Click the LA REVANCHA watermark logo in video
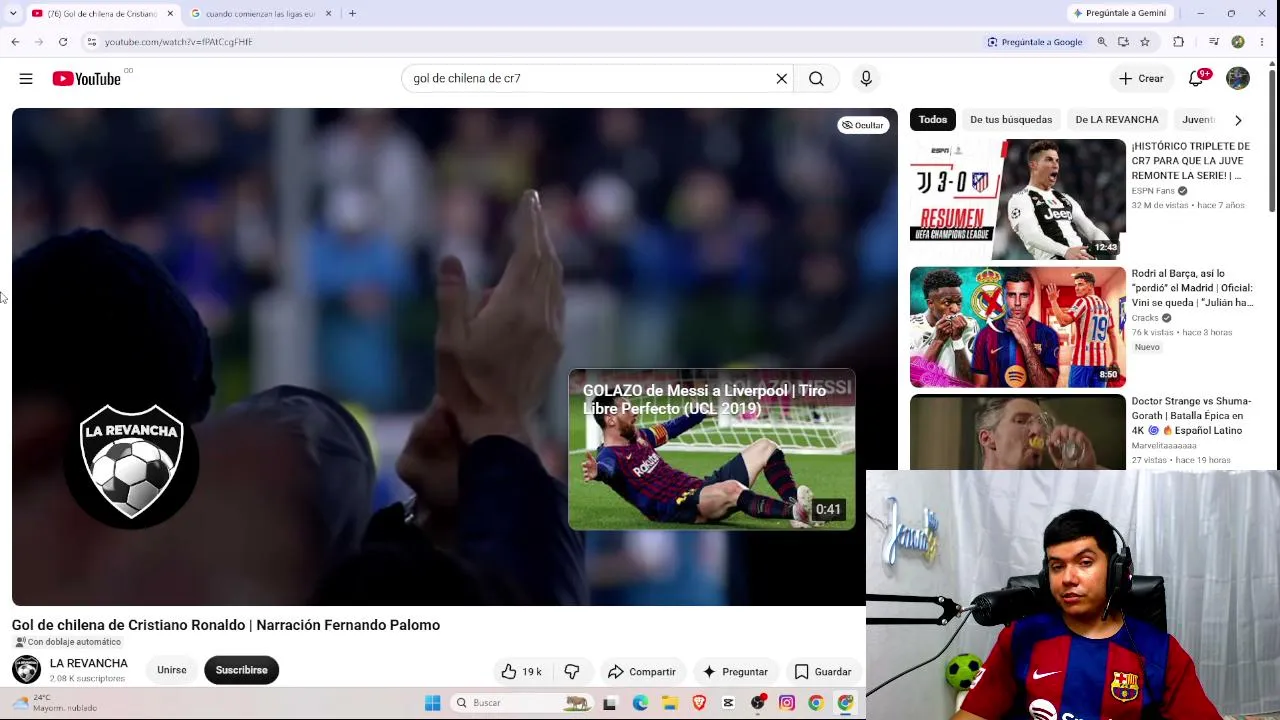 click(x=131, y=461)
